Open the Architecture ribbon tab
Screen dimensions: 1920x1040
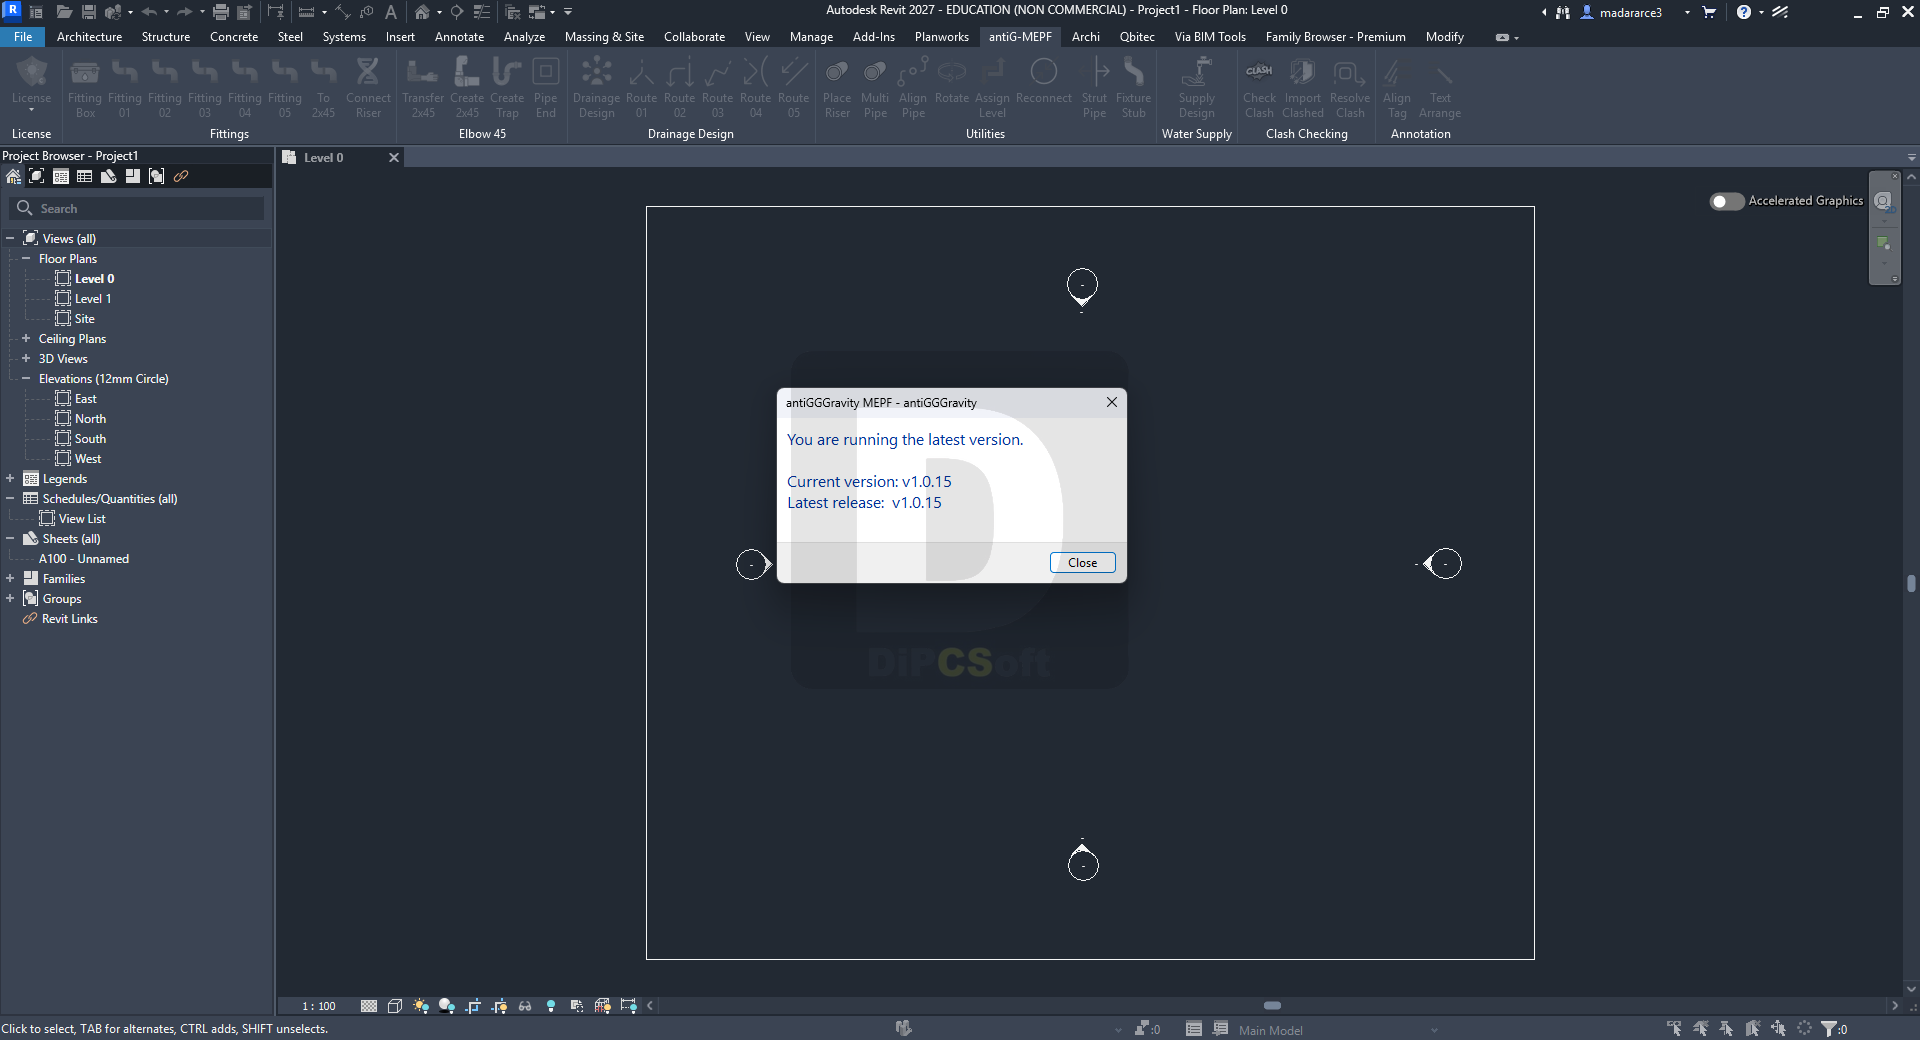pos(89,37)
